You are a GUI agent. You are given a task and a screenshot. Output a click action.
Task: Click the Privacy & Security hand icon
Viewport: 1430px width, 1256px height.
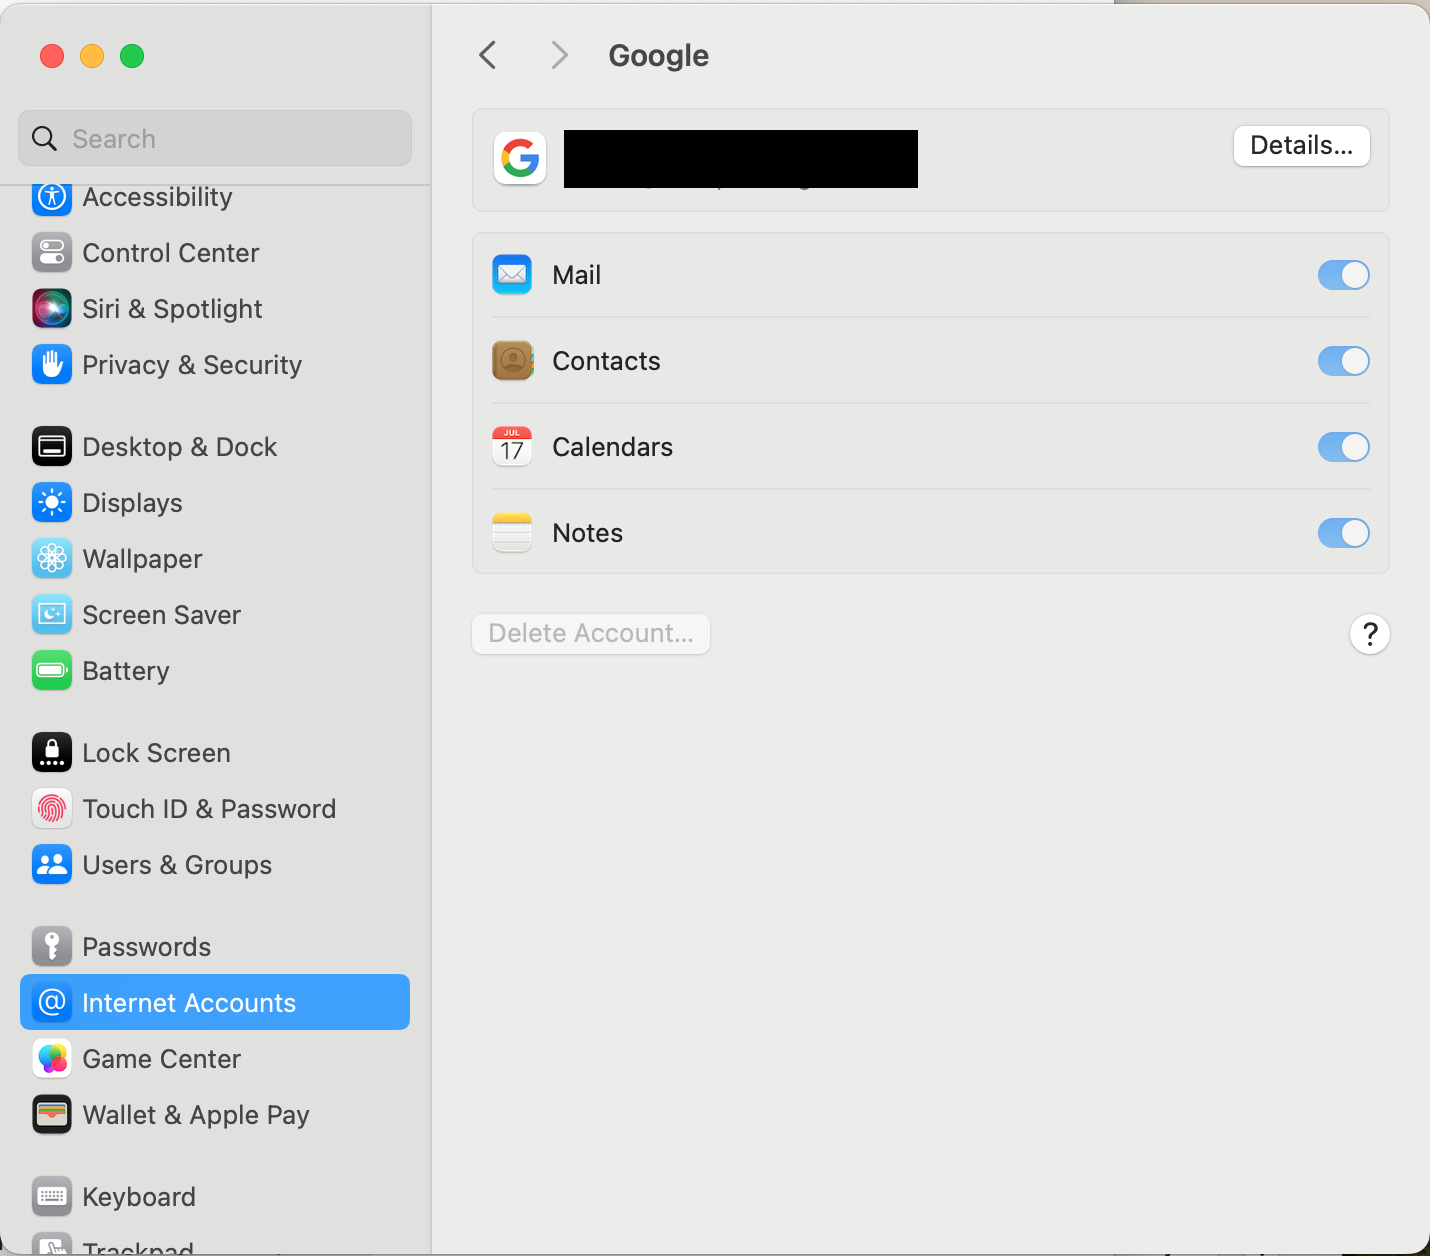point(52,365)
